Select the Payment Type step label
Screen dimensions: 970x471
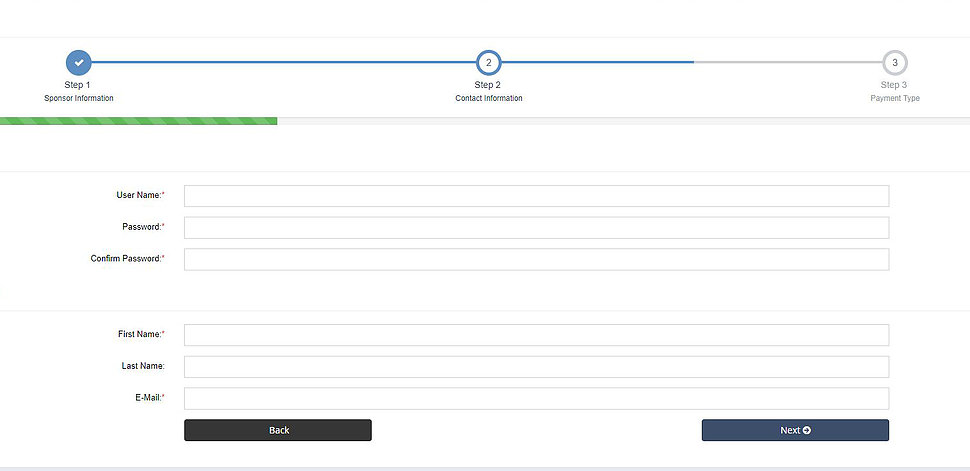895,98
